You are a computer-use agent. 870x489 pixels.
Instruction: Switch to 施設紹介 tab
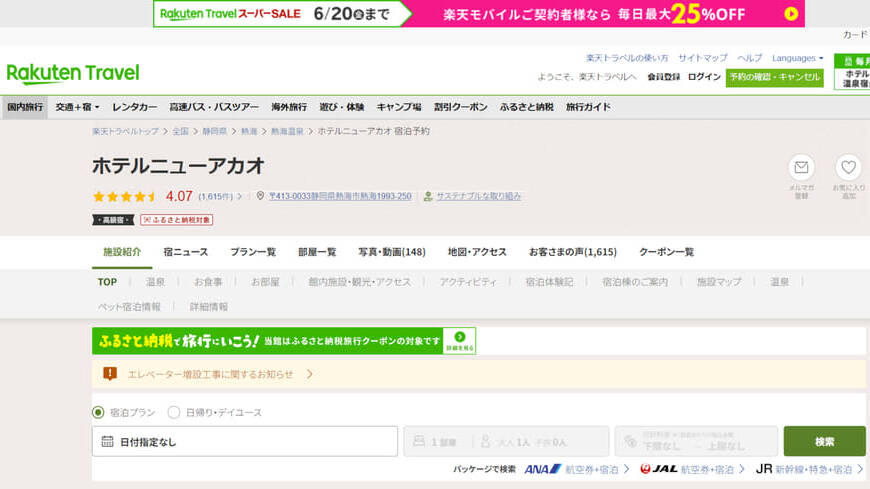coord(122,252)
